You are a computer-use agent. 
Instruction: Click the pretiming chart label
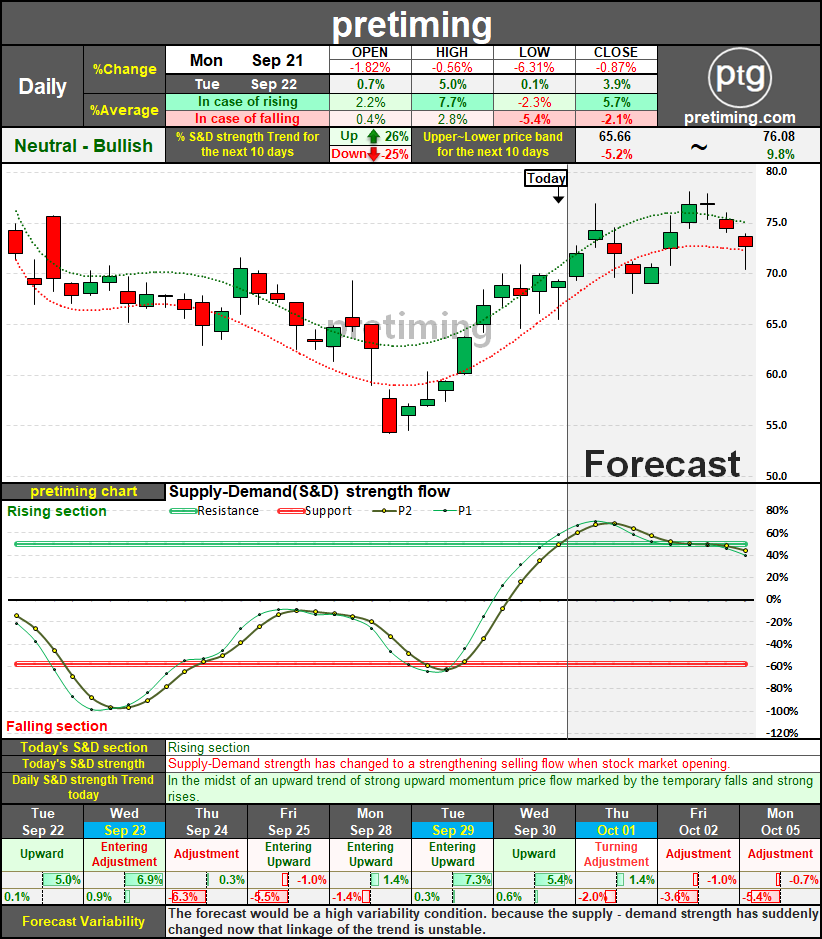point(83,492)
